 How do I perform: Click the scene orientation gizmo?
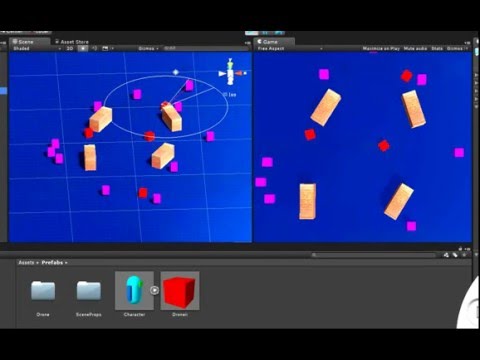click(x=231, y=72)
